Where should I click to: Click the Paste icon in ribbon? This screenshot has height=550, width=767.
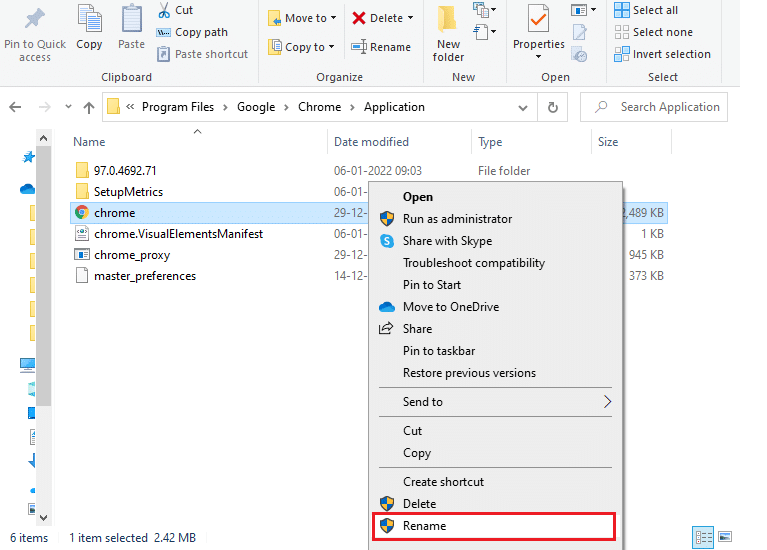pos(131,20)
